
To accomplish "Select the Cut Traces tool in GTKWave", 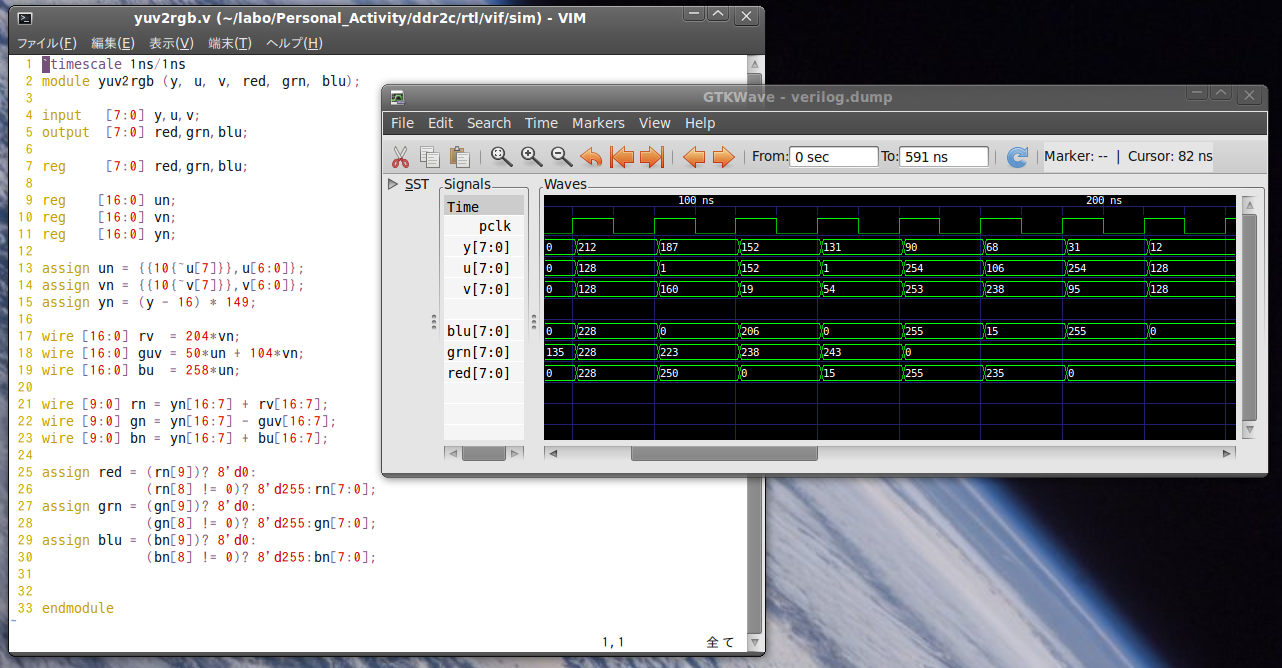I will tap(398, 156).
